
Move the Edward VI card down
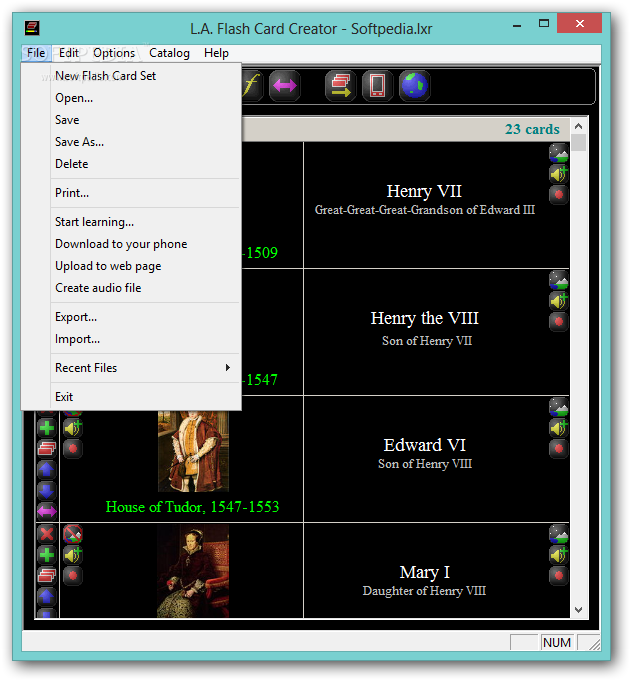coord(47,490)
